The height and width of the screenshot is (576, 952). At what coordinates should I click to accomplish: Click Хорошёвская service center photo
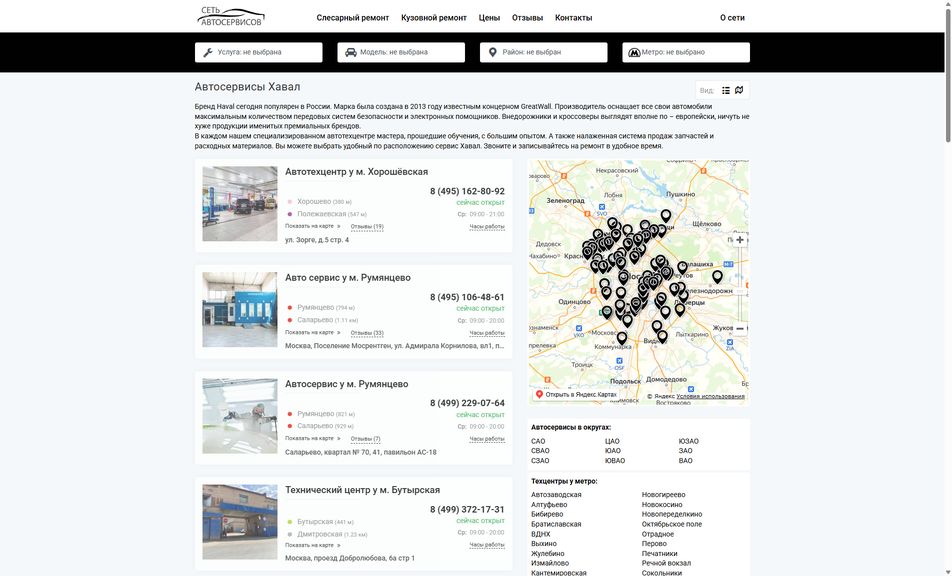pyautogui.click(x=240, y=204)
